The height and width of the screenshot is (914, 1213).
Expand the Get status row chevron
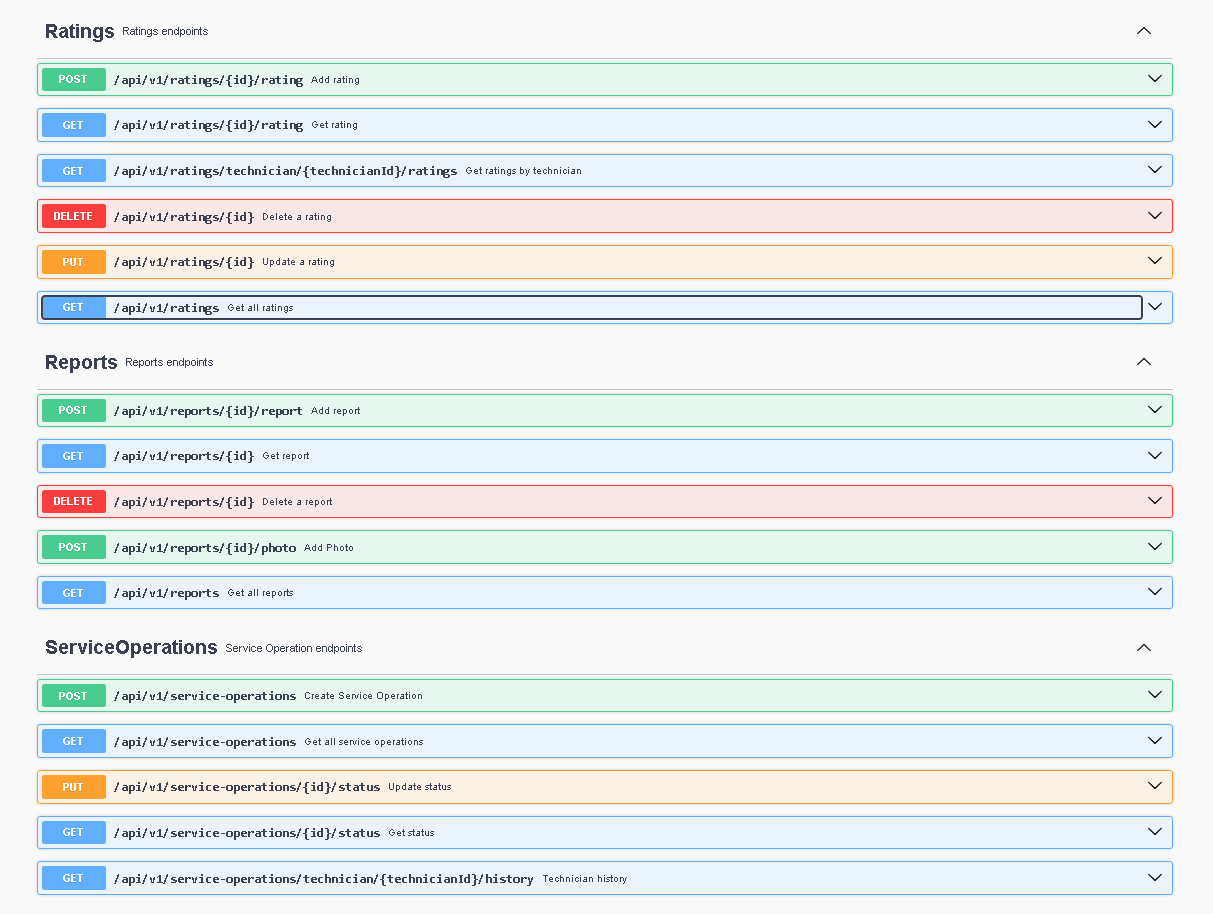(1155, 832)
